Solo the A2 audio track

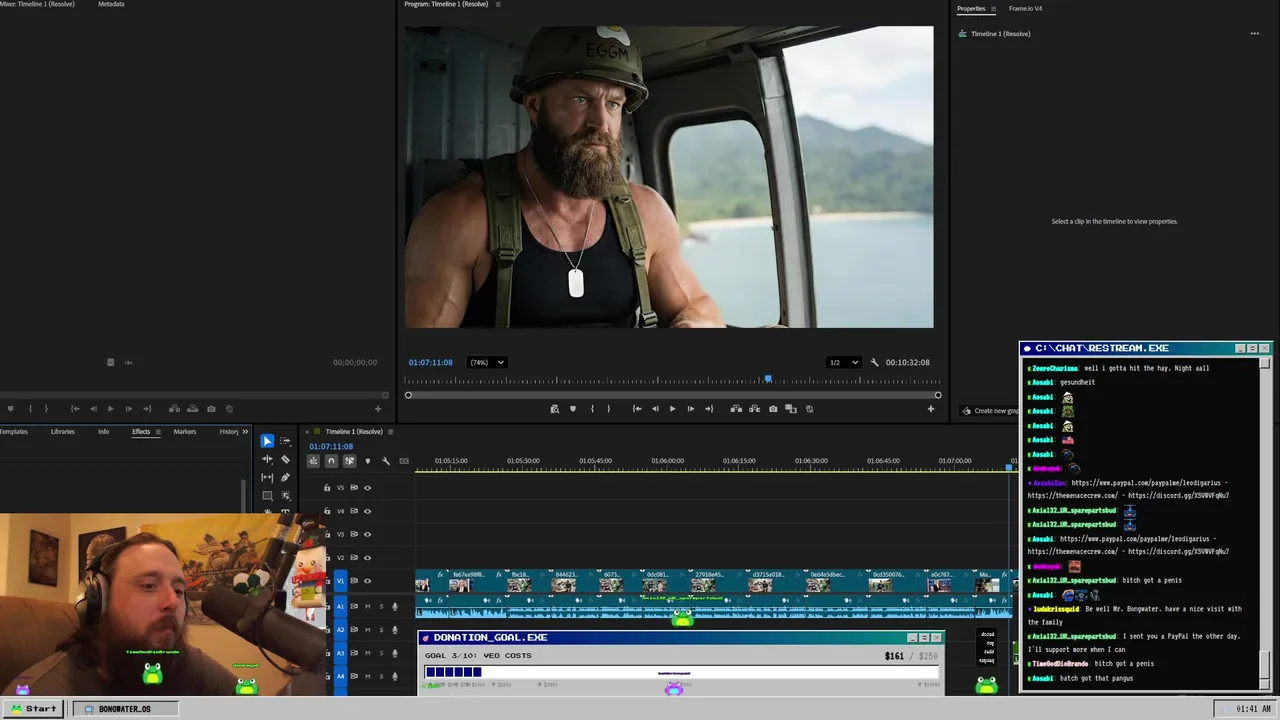381,629
